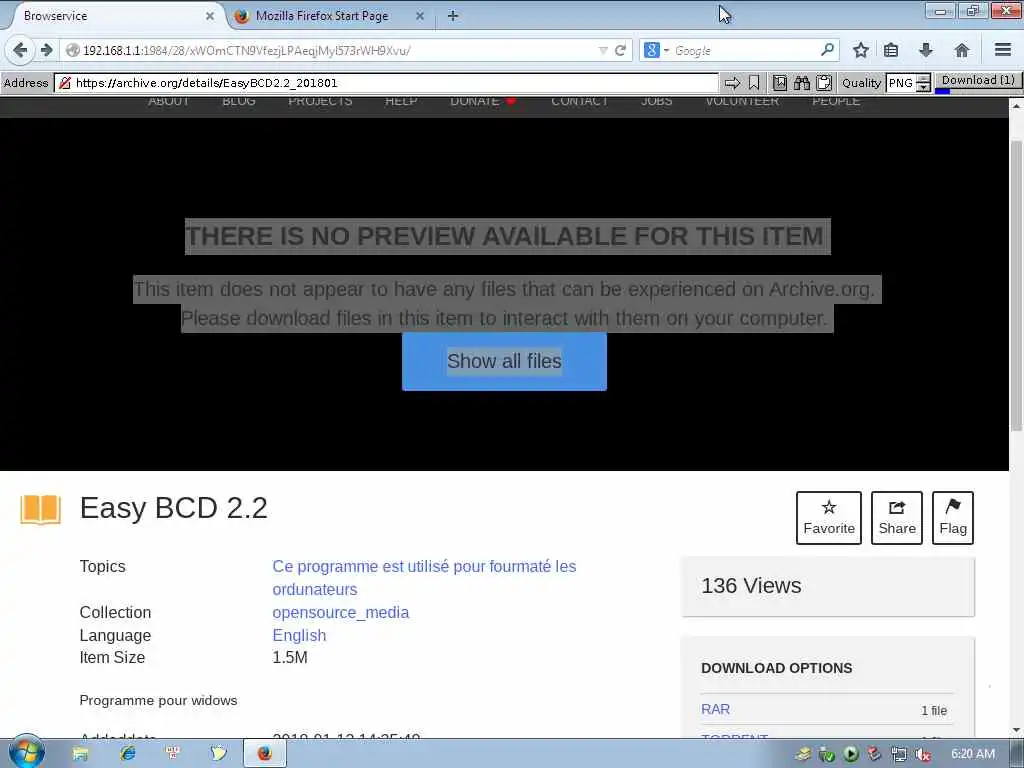
Task: Click the Browservice clipboard icon
Action: (x=824, y=83)
